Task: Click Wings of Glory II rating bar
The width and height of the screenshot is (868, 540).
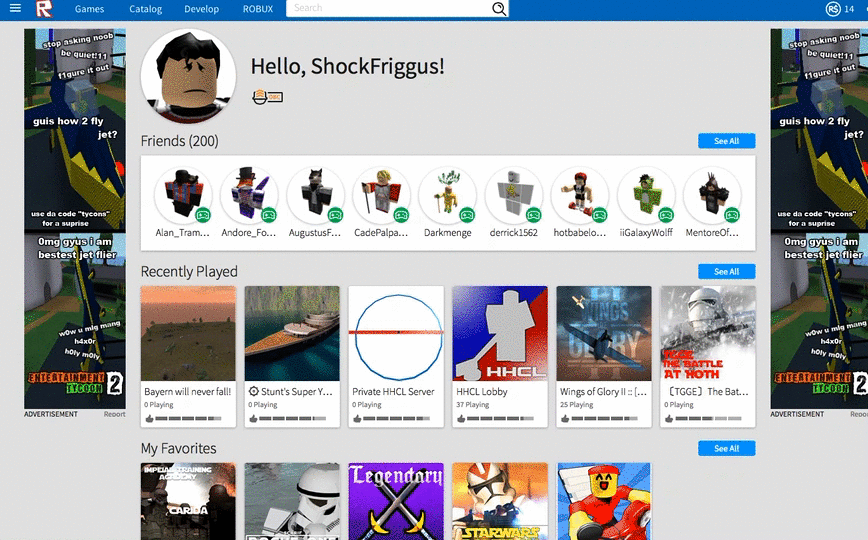Action: 604,419
